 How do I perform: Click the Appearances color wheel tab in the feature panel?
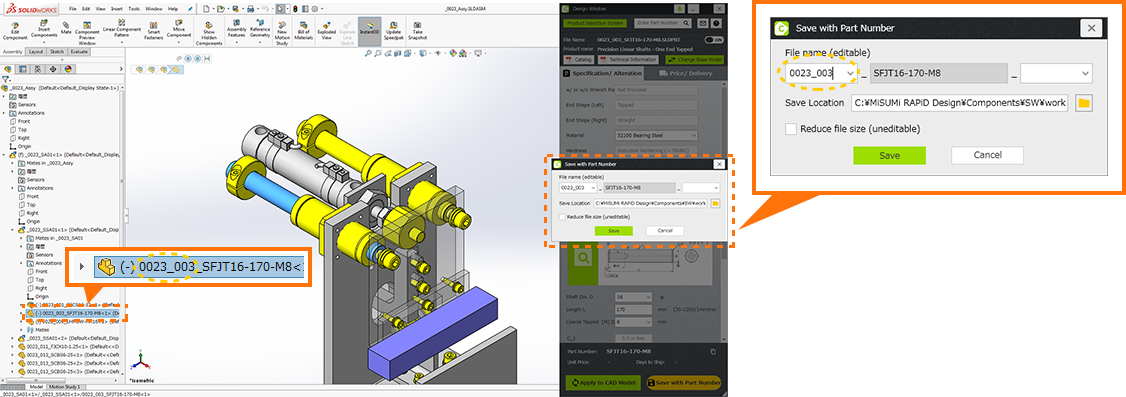coord(68,68)
